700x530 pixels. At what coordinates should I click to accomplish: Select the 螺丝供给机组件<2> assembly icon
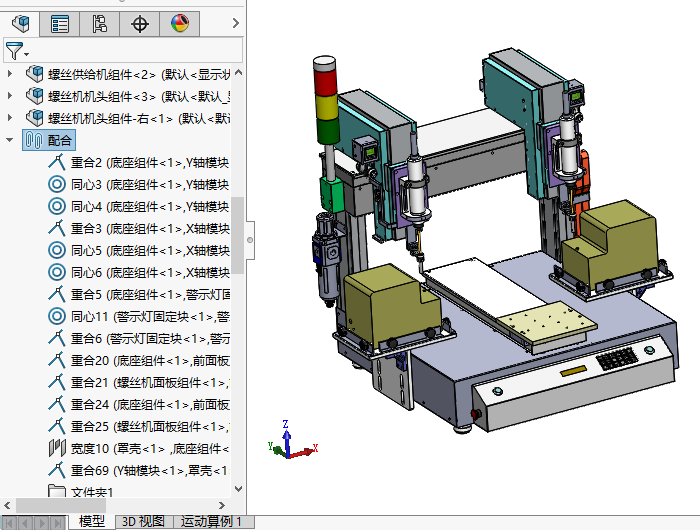click(34, 73)
